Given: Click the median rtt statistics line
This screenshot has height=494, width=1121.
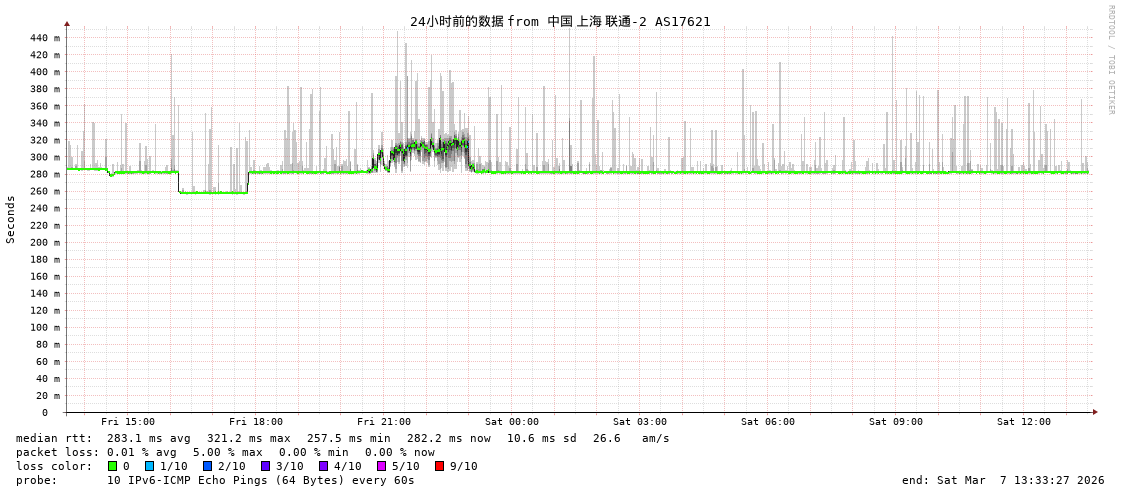Looking at the screenshot, I should (343, 438).
